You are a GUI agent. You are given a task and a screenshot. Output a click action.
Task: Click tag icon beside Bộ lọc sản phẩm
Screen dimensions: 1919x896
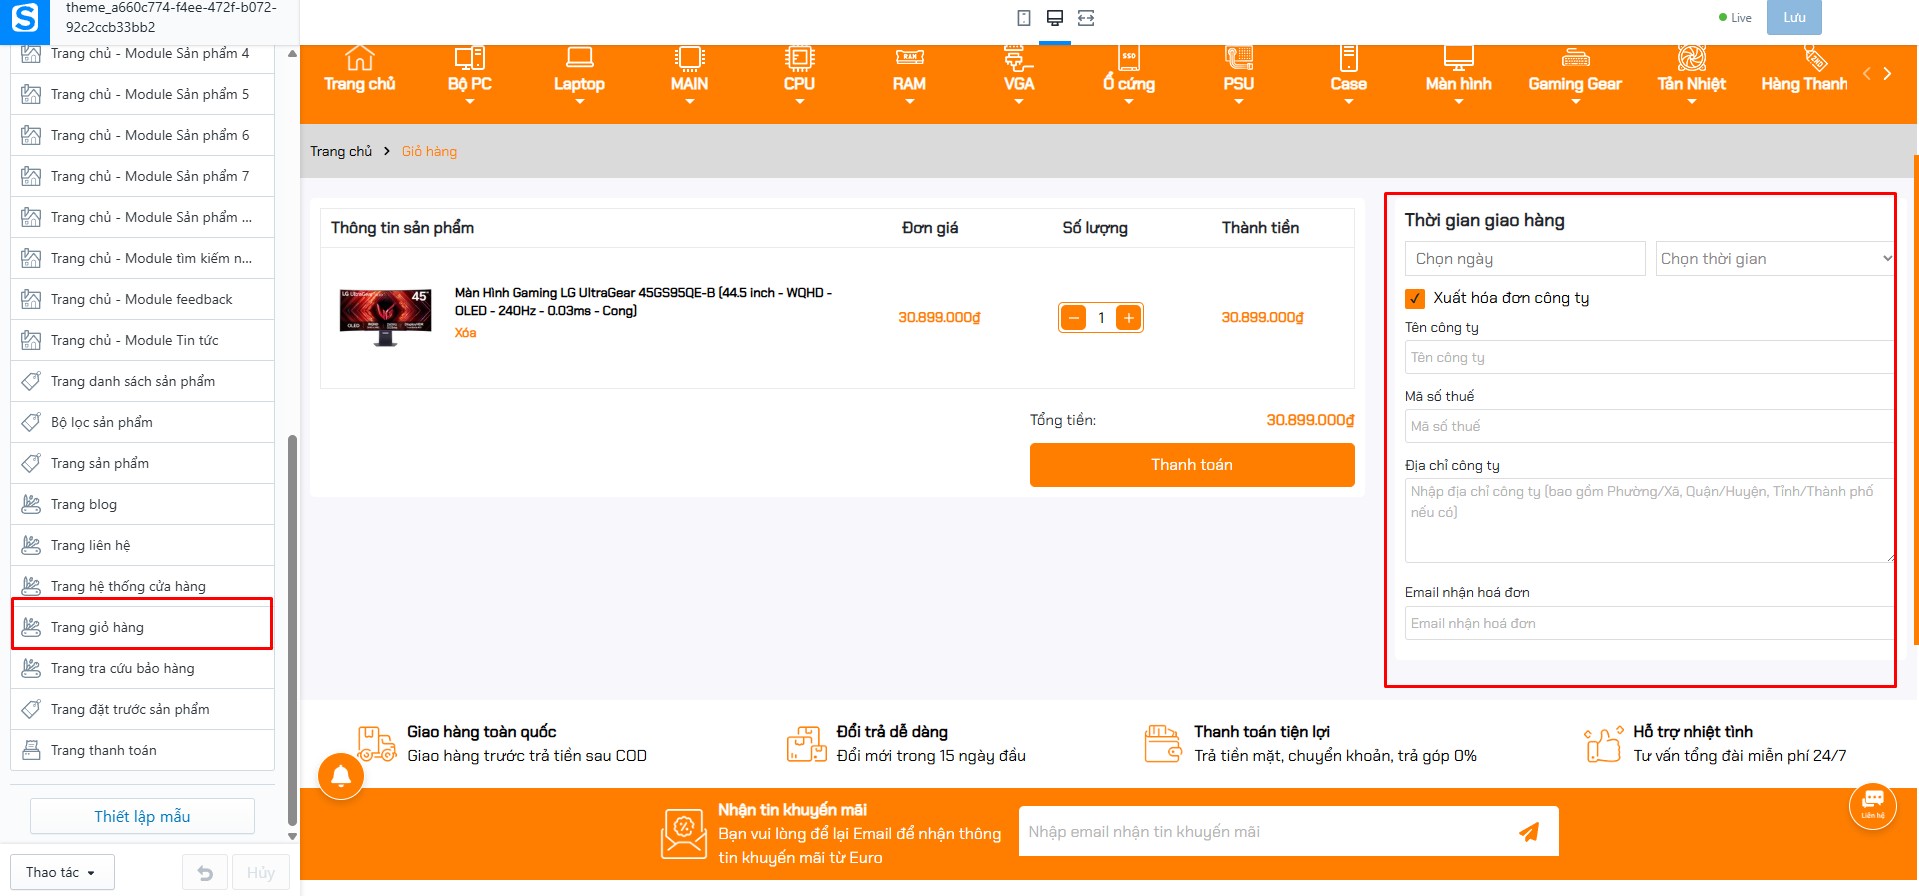pyautogui.click(x=32, y=422)
